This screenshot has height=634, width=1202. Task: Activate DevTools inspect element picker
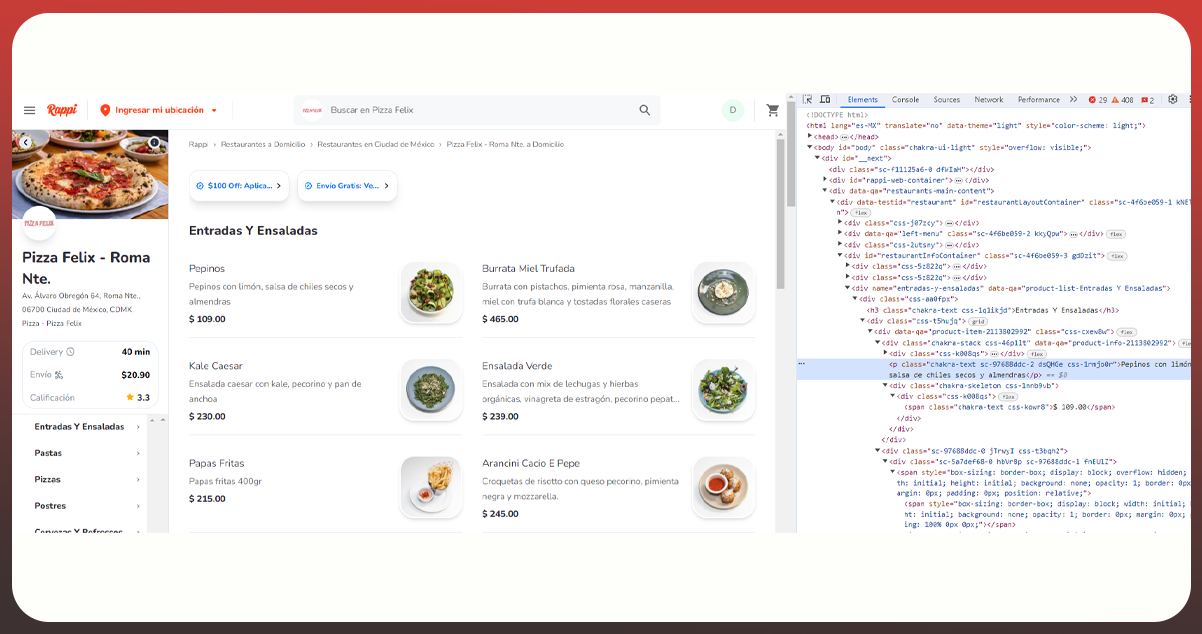point(808,100)
